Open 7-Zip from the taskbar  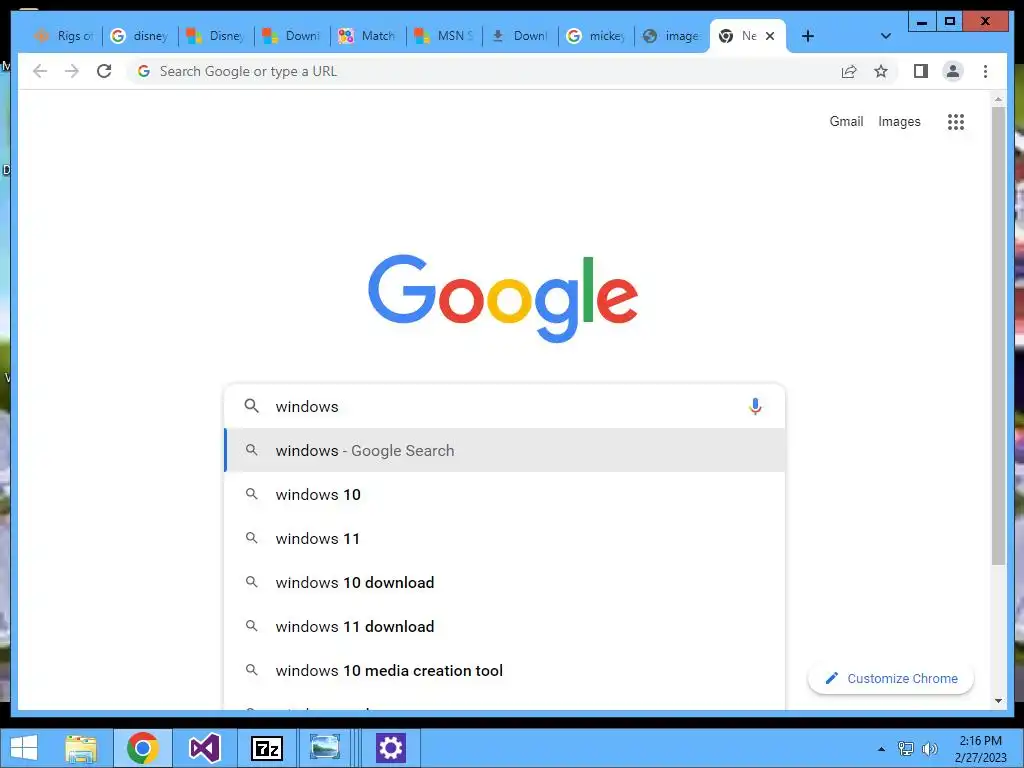tap(267, 748)
